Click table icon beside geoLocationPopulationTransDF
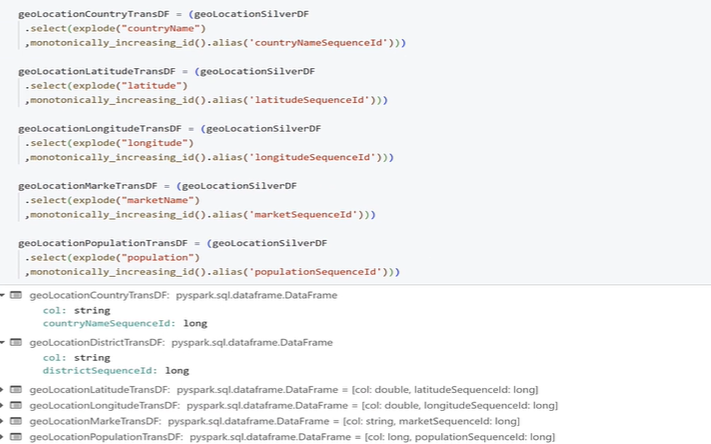 [16, 437]
